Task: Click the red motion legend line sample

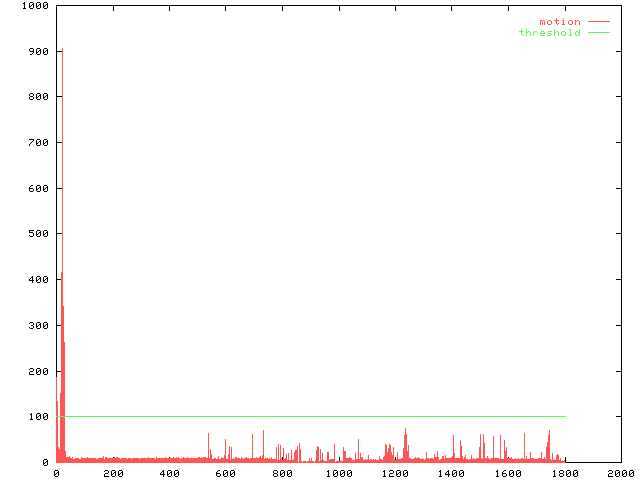Action: pyautogui.click(x=598, y=22)
